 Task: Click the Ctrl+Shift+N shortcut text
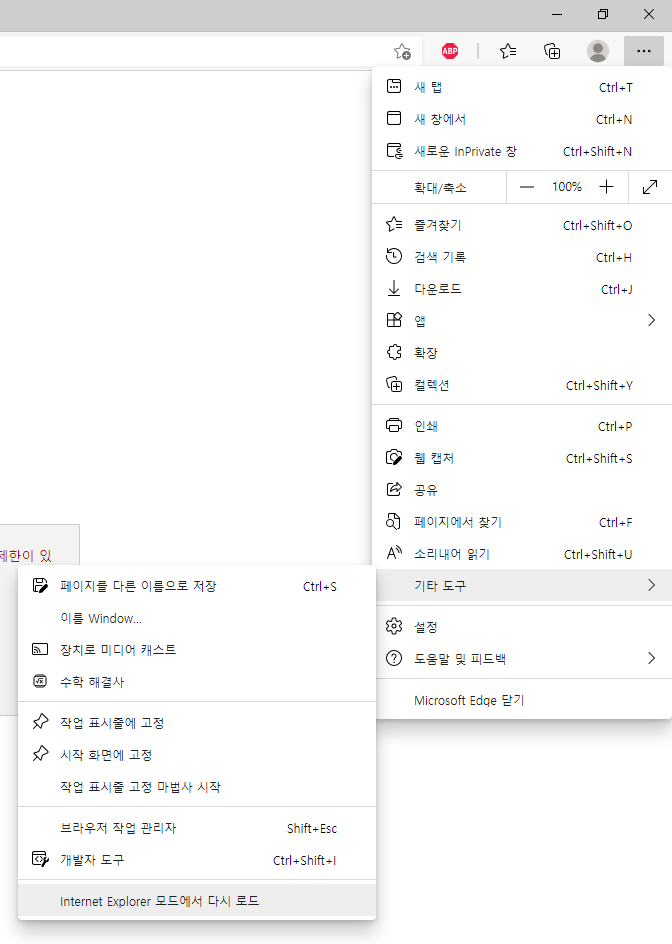(x=597, y=151)
